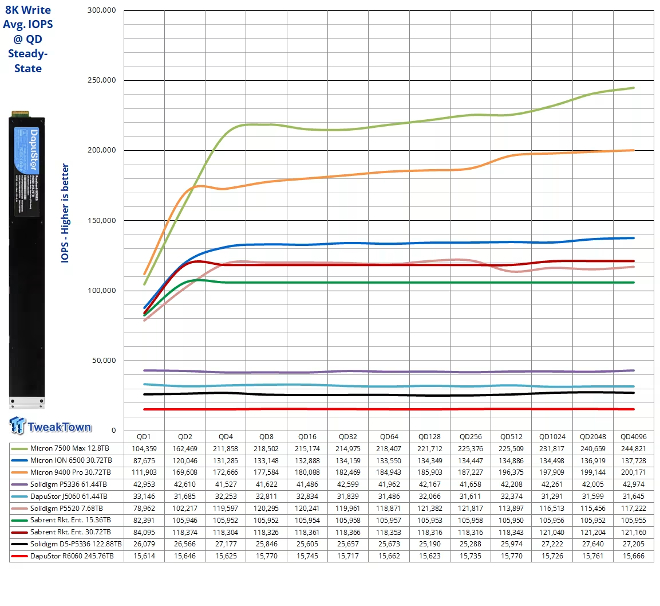
Task: Click DapuStor J5060 QD1 value 33,146
Action: [144, 497]
